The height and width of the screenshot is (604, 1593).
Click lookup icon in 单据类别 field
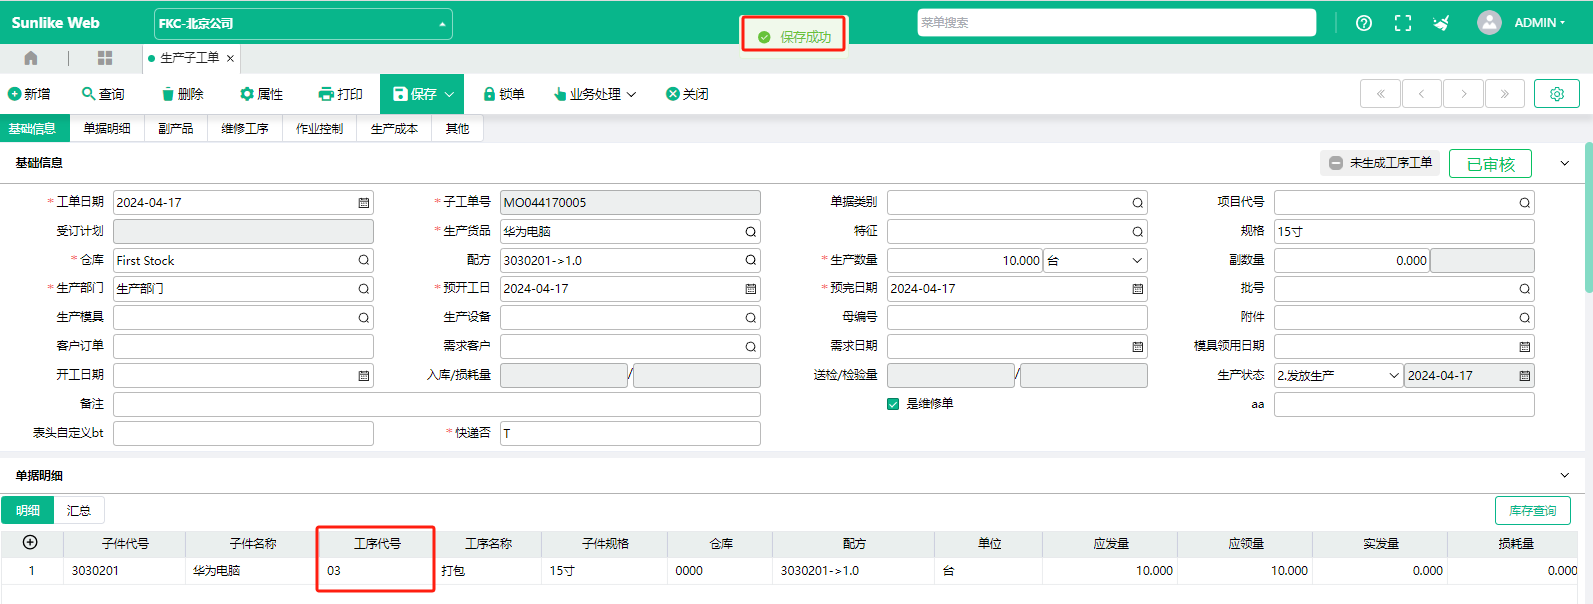tap(1138, 203)
